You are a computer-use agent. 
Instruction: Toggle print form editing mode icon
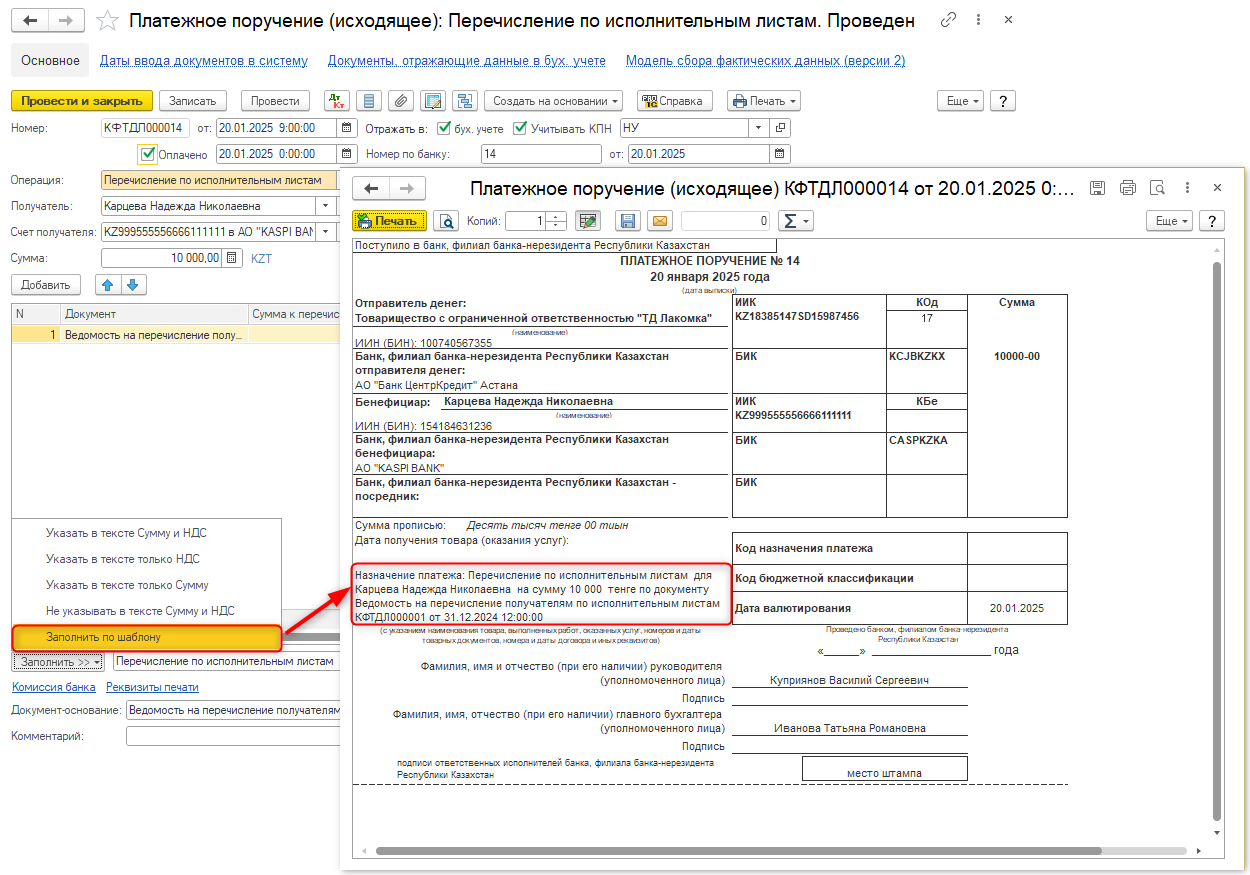tap(587, 221)
